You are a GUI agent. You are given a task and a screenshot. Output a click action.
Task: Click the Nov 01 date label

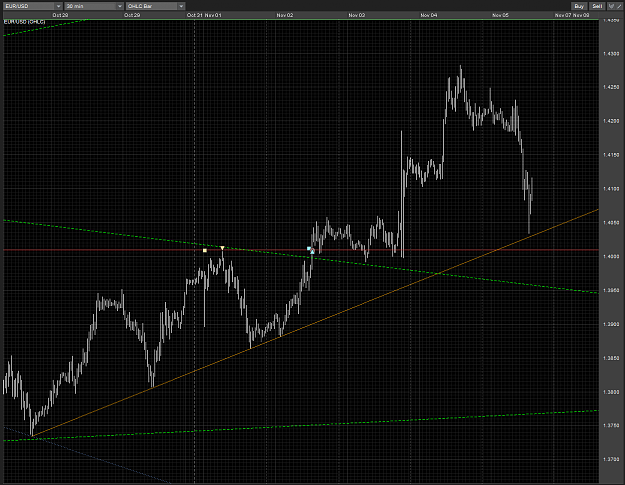click(x=213, y=15)
